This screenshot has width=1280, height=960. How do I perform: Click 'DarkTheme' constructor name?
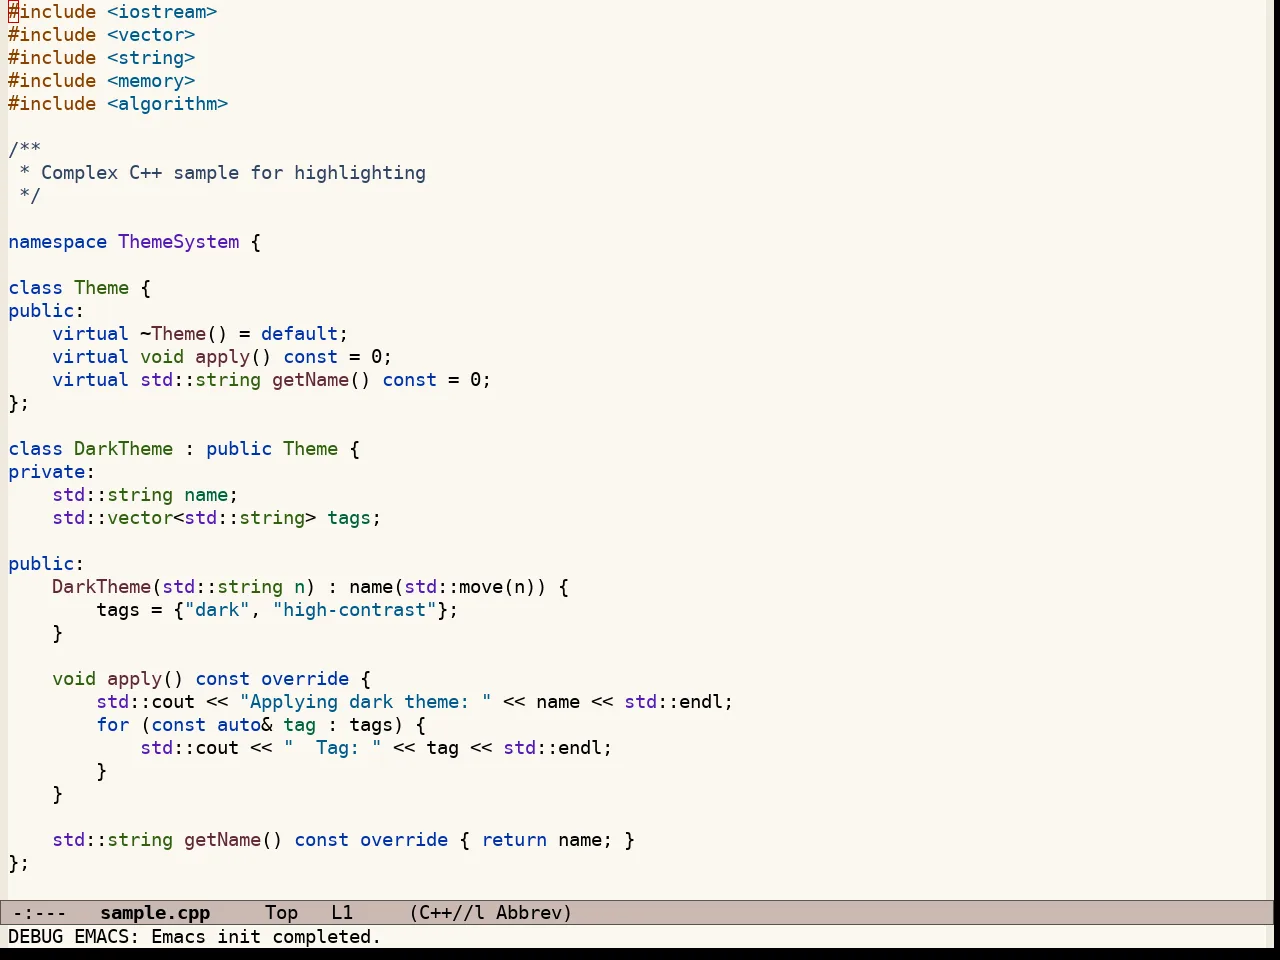pos(101,587)
